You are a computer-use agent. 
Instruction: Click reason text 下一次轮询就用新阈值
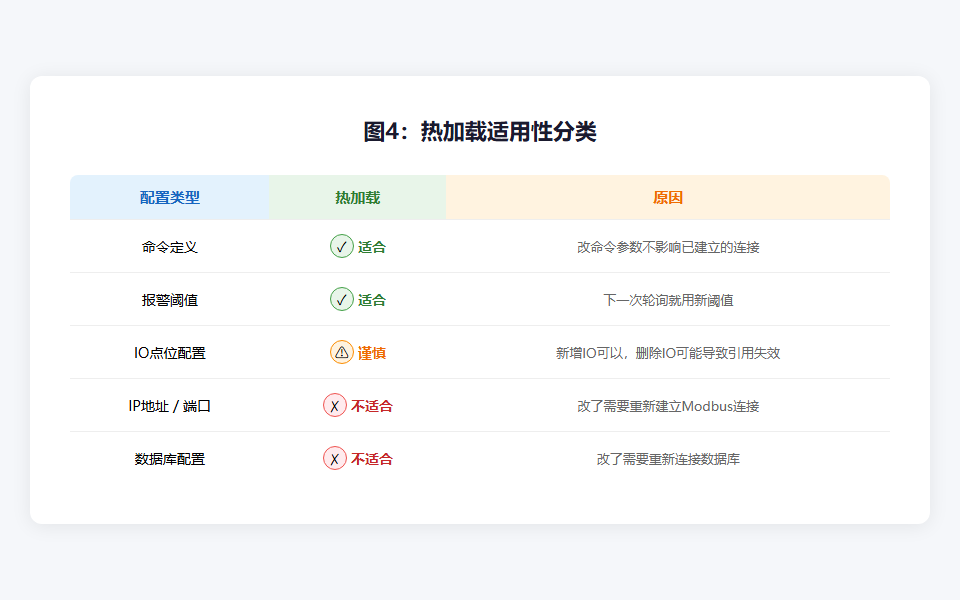pos(668,300)
